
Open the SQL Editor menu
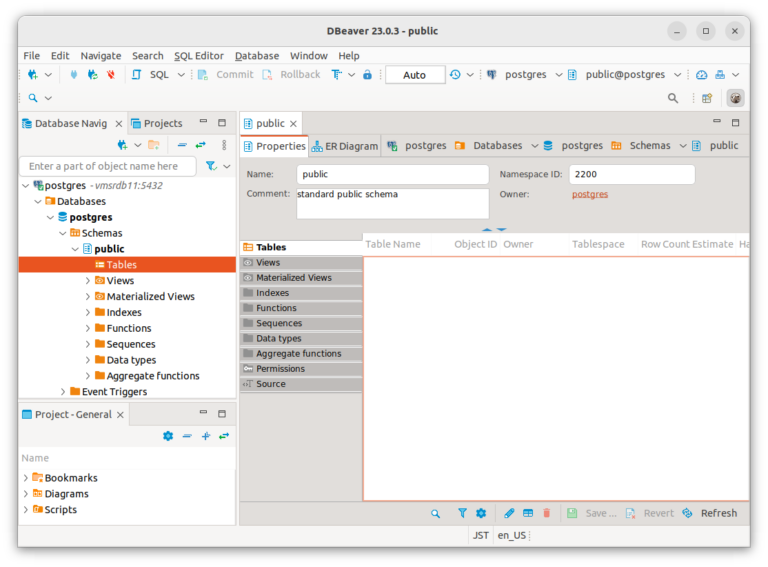pos(198,56)
